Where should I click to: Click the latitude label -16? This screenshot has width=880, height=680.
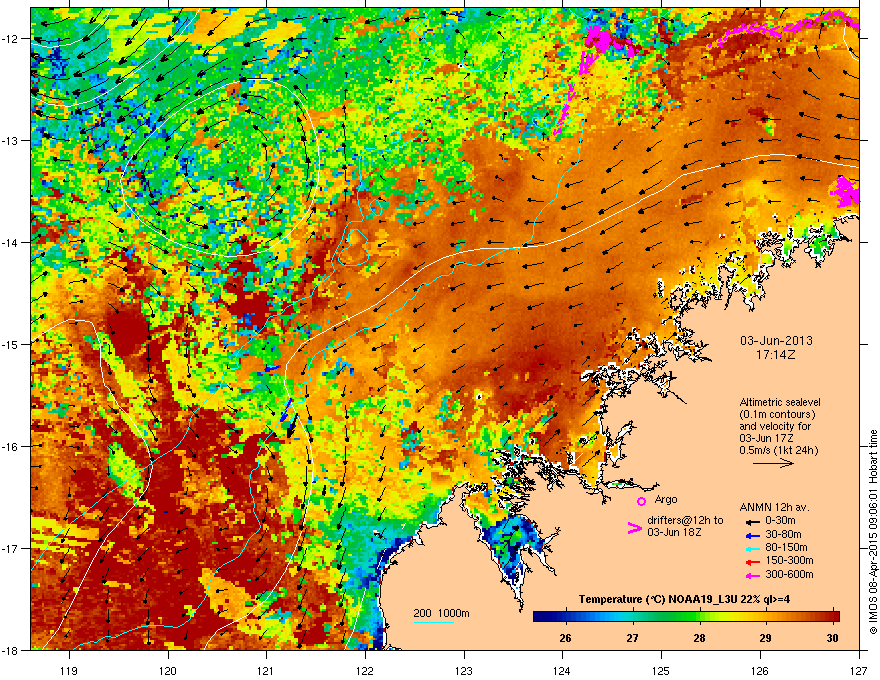tap(10, 447)
